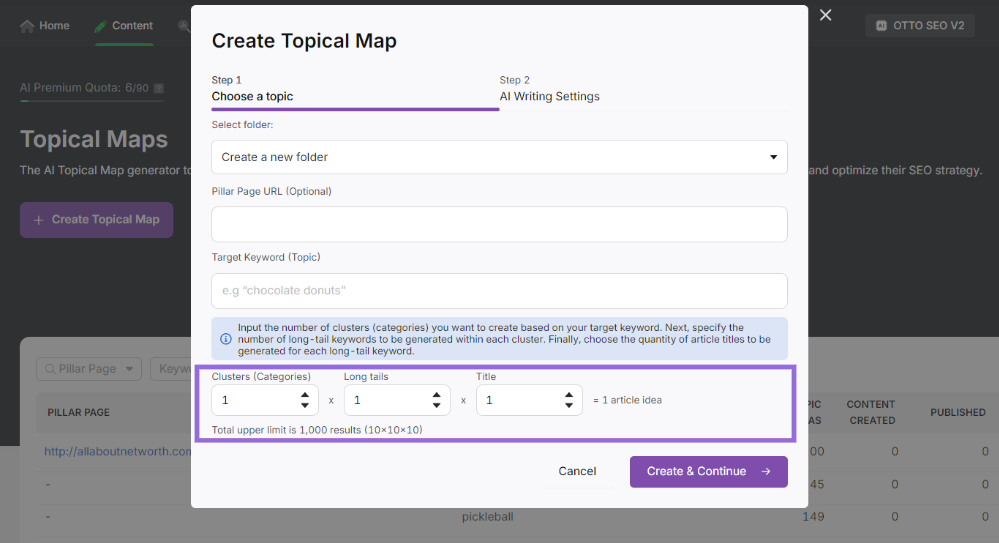Select the pickleball keyword cell
The width and height of the screenshot is (999, 543).
click(487, 517)
